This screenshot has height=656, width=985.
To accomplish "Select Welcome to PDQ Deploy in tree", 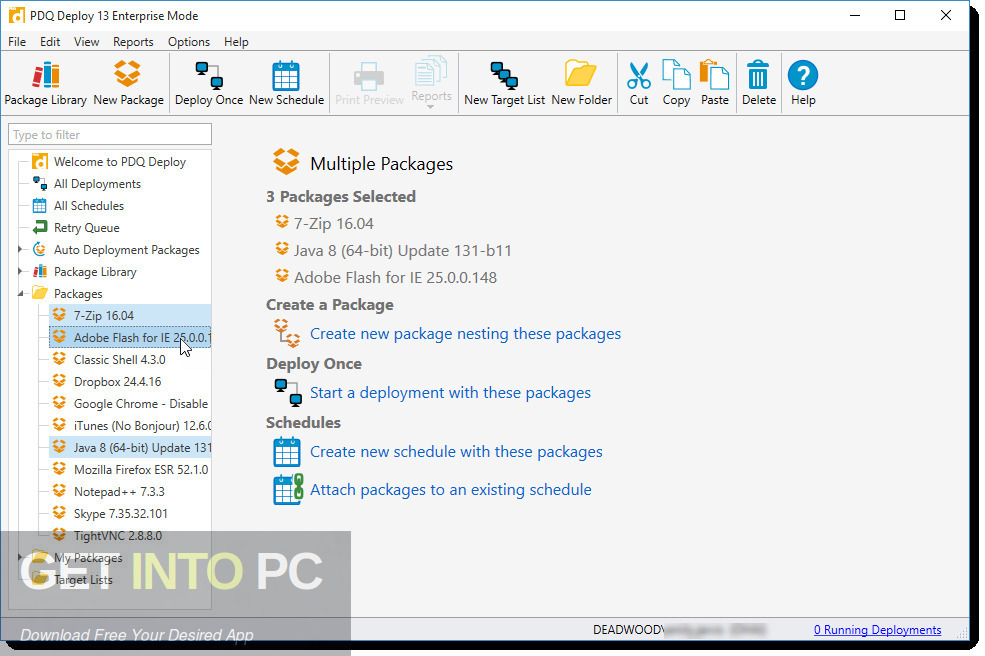I will (119, 161).
